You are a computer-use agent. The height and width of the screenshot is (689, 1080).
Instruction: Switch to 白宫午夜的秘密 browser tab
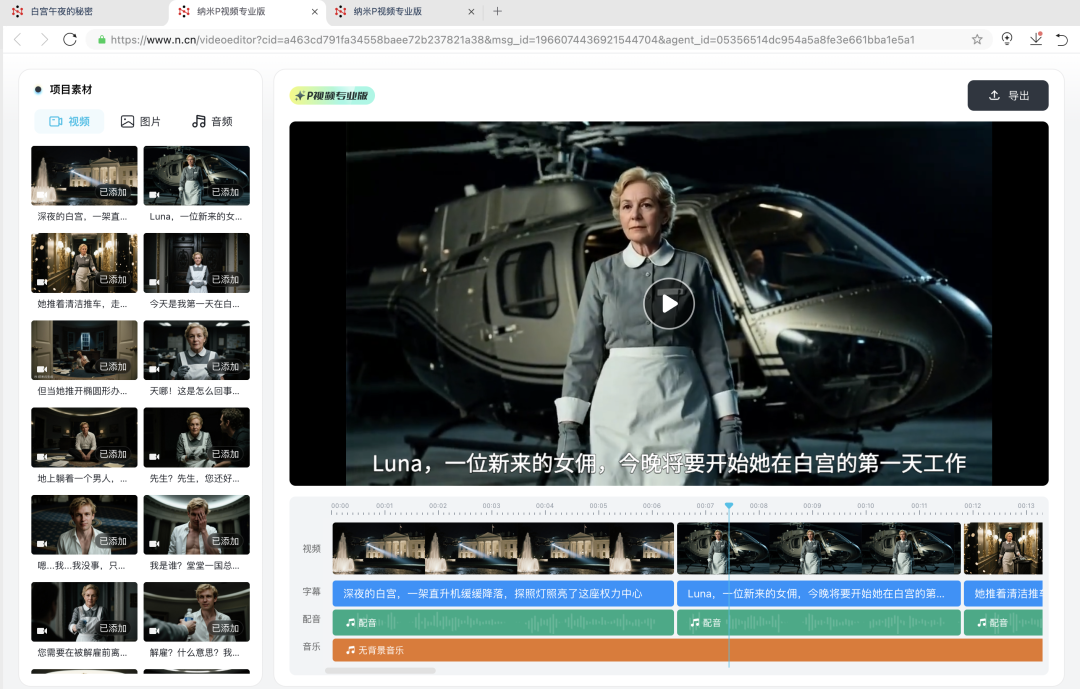(62, 12)
